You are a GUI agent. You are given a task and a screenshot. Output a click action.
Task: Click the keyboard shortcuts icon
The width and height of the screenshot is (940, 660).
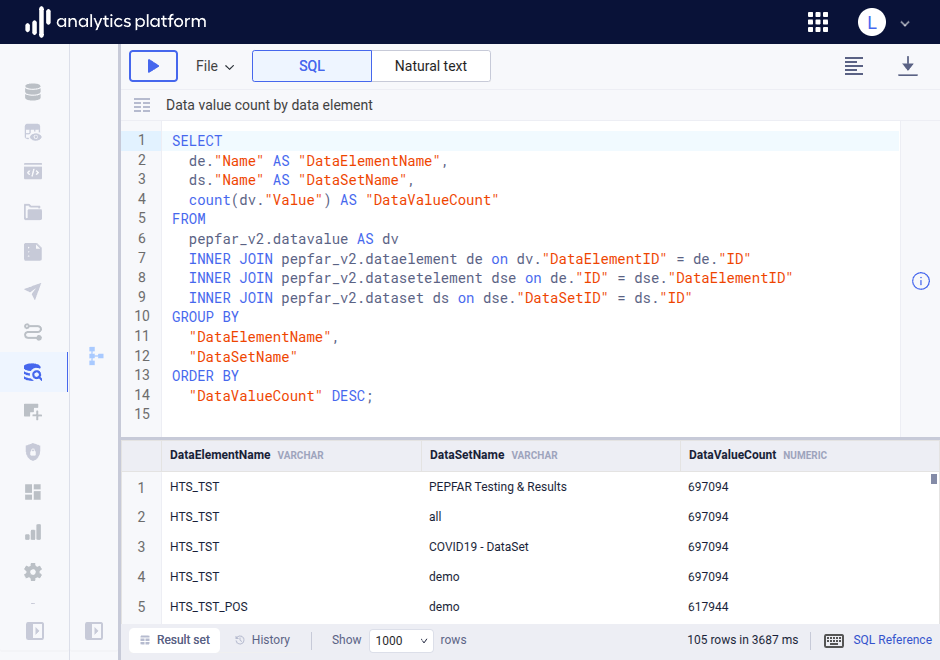click(834, 641)
